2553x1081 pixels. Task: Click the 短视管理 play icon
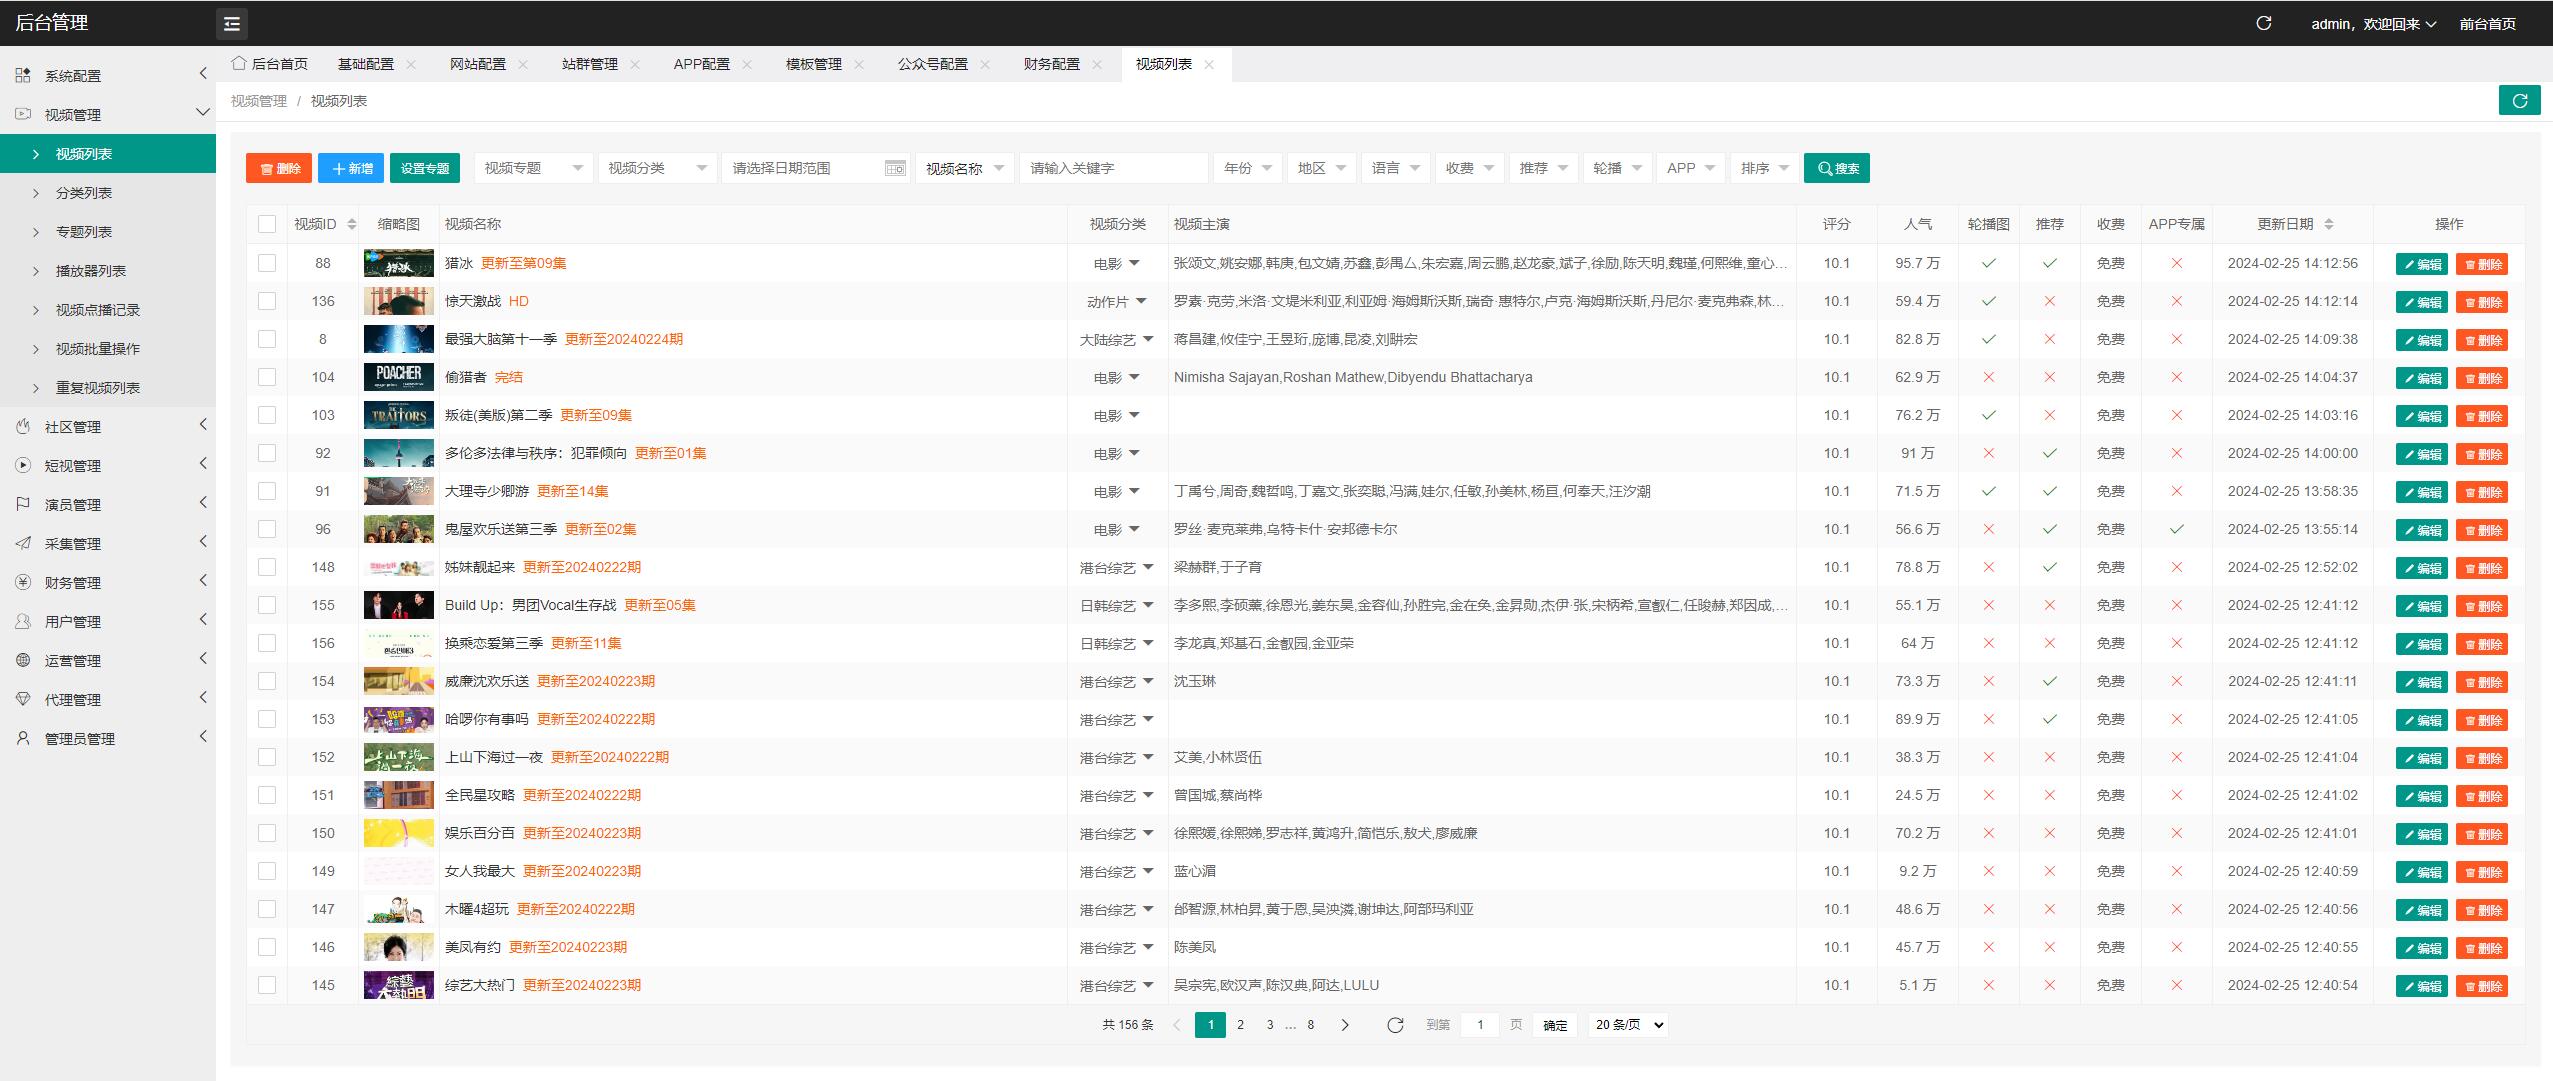[23, 465]
